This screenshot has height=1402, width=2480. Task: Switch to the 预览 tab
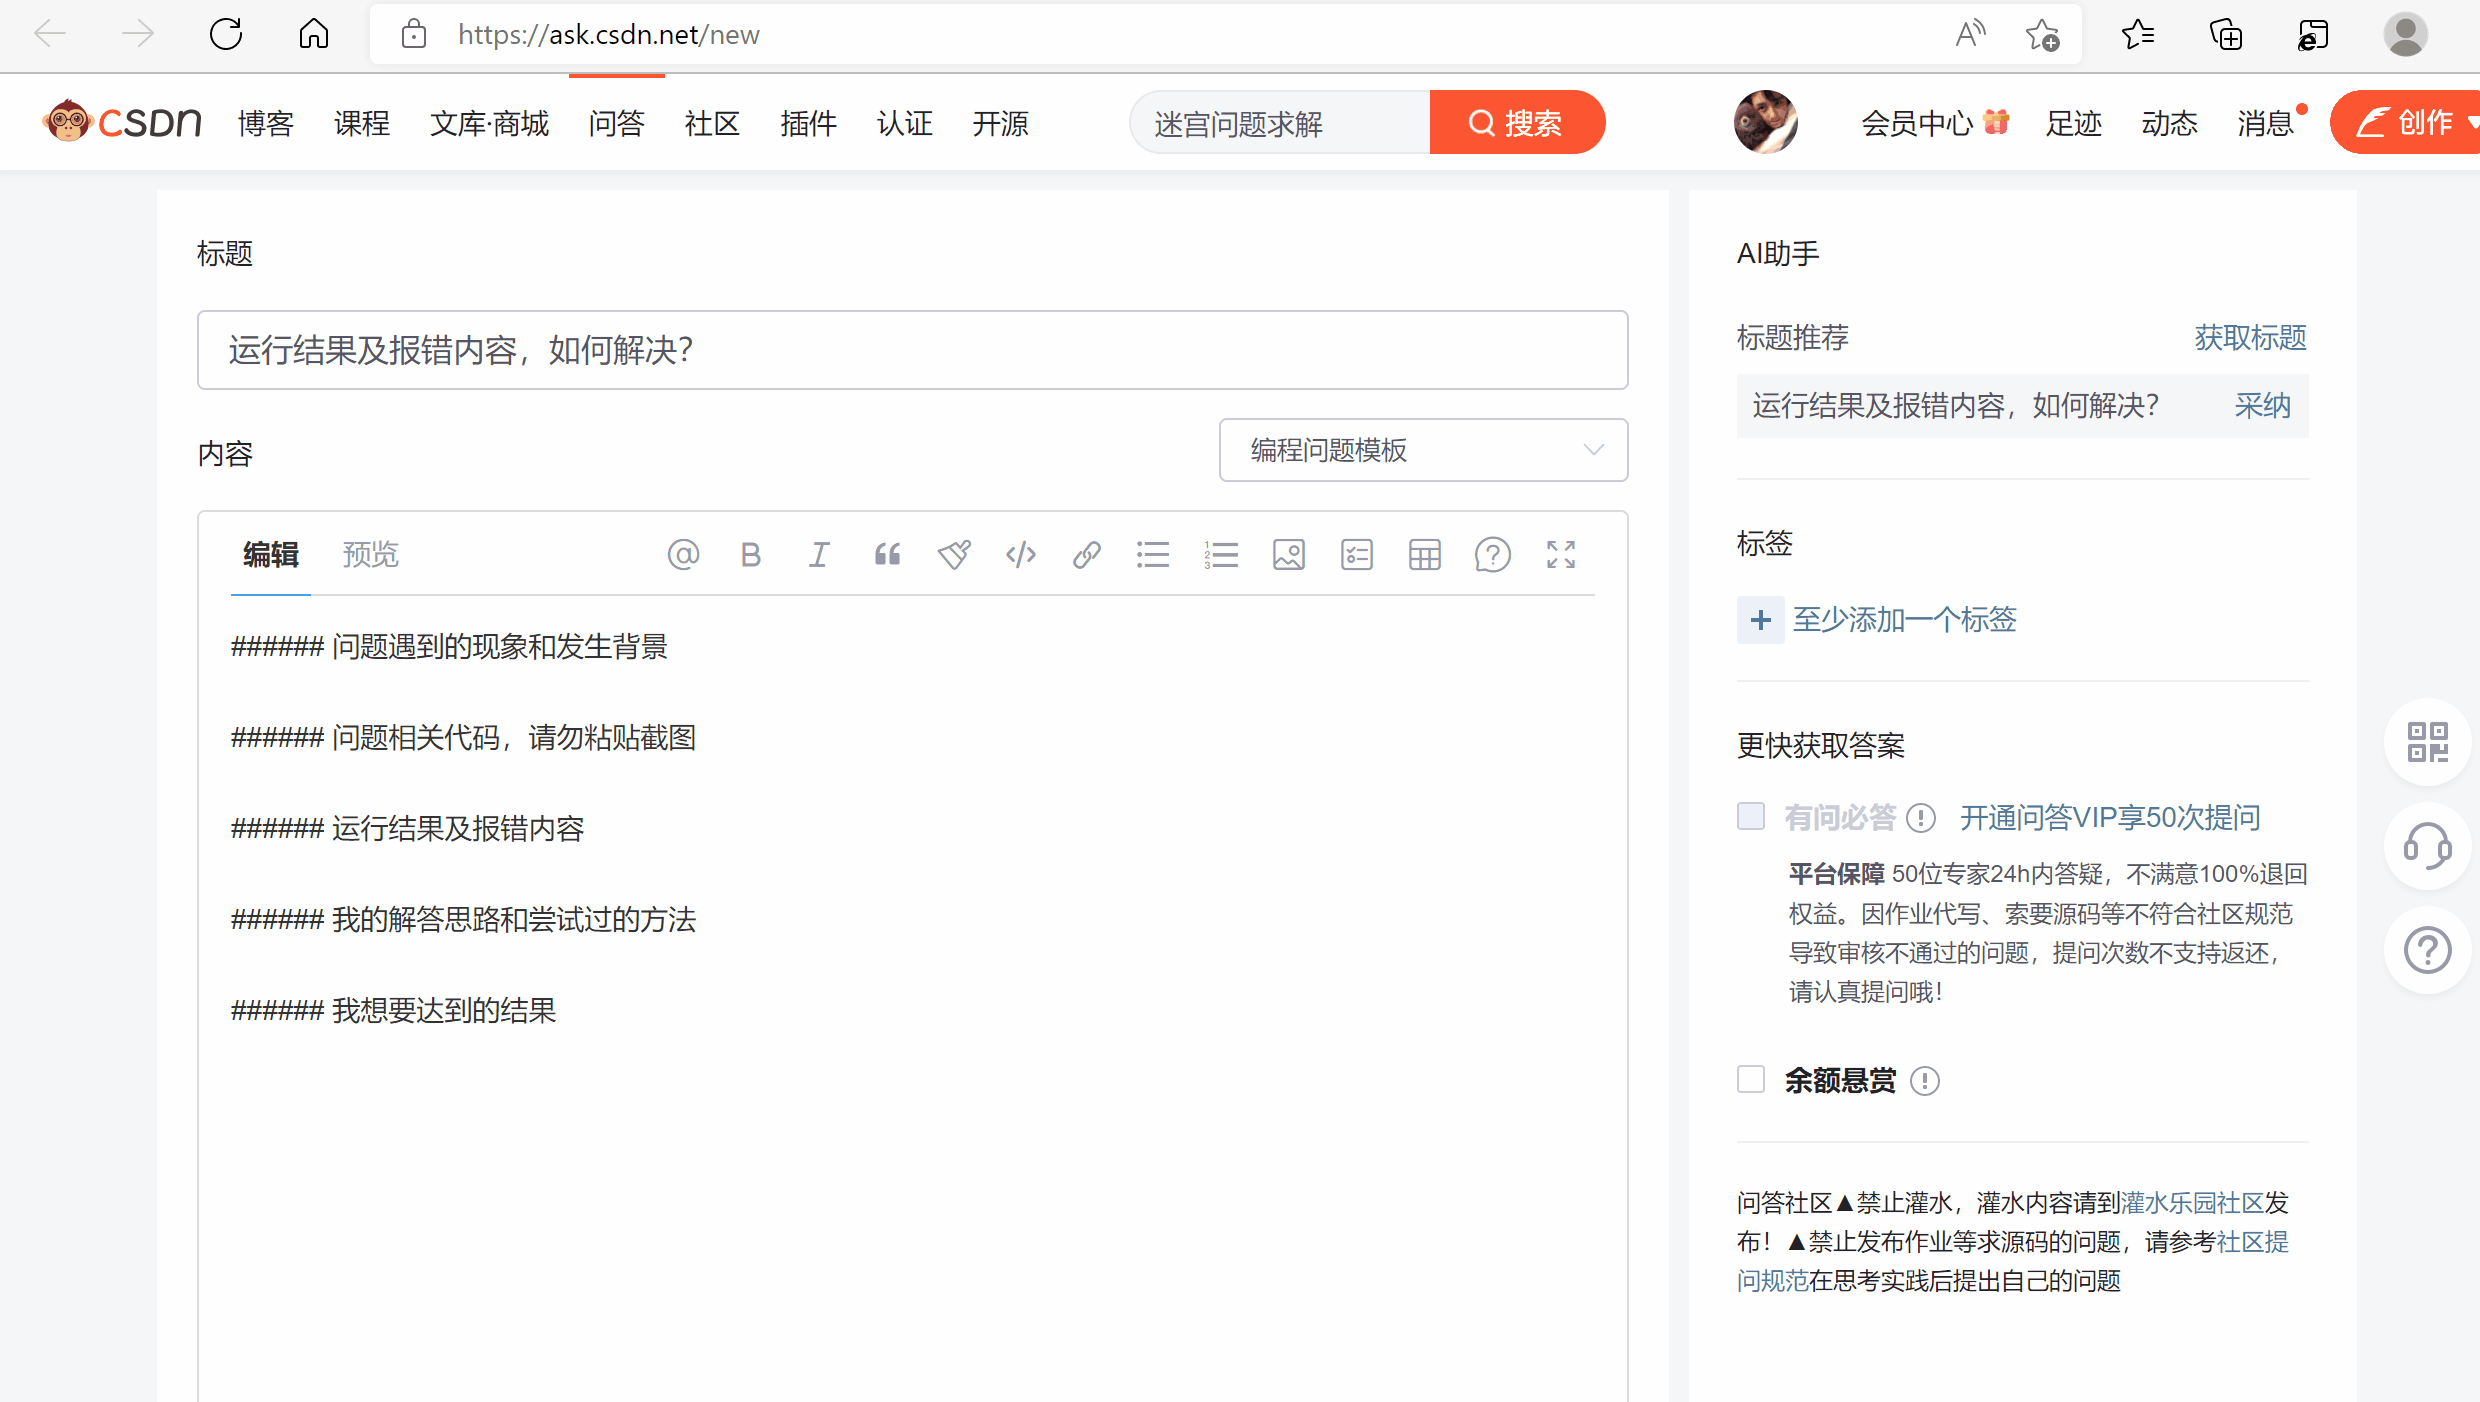click(x=370, y=555)
